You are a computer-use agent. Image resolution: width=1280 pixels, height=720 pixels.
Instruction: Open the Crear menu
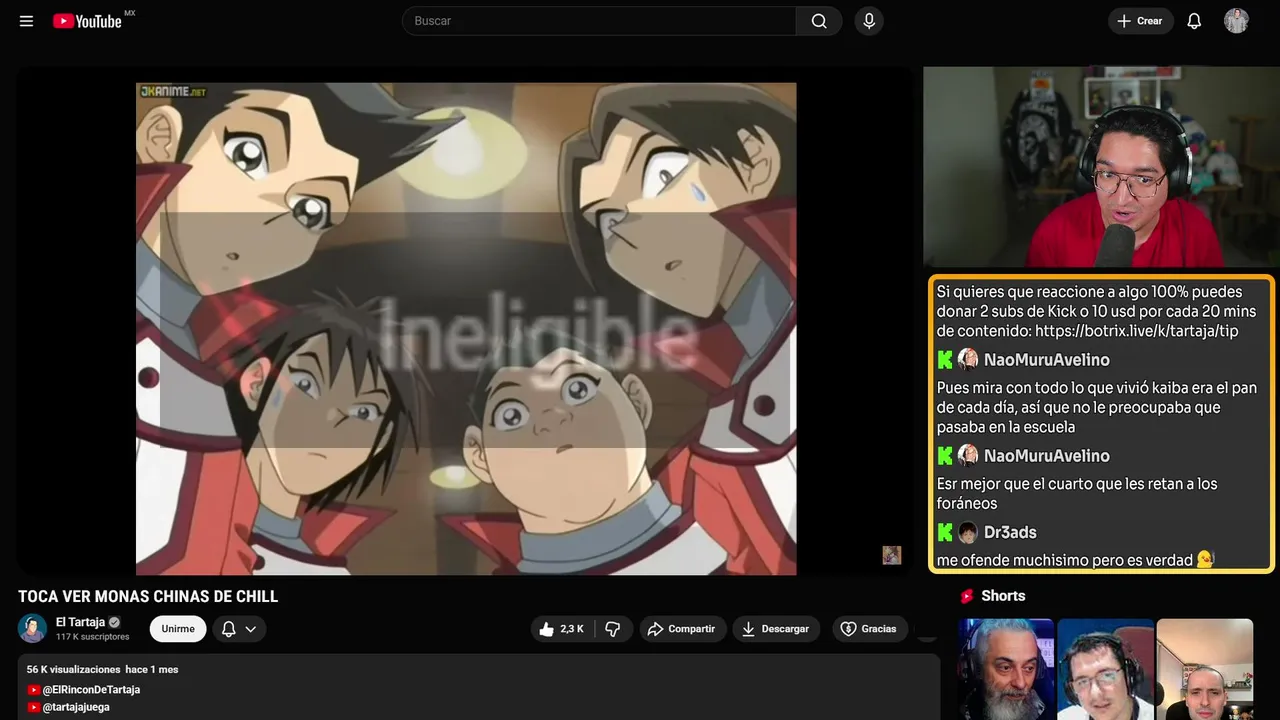pos(1140,21)
